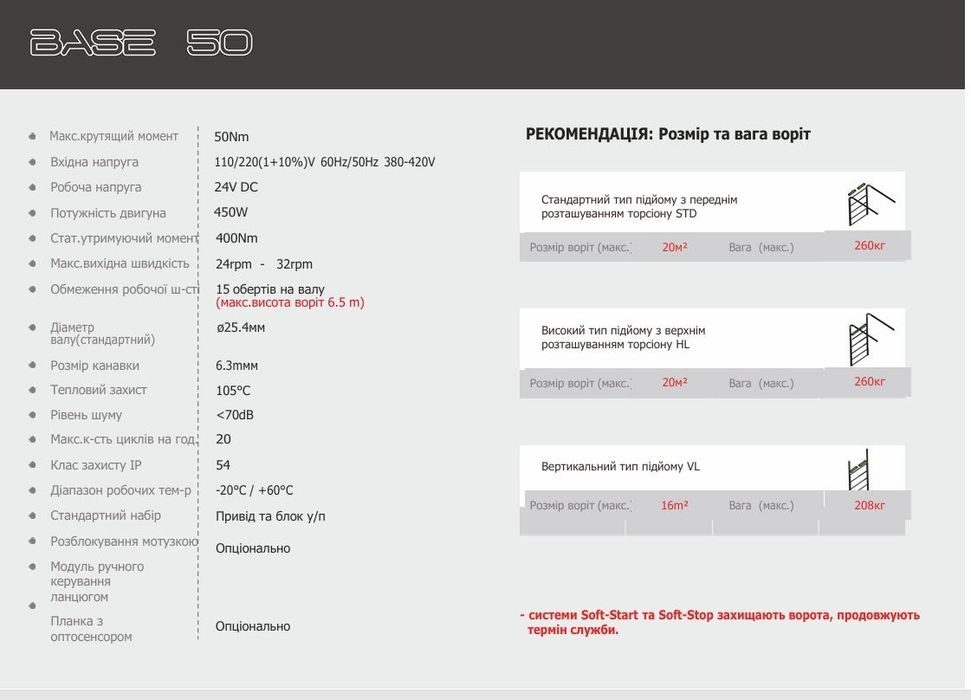This screenshot has height=700, width=971.
Task: Click the bullet beside Клас захисту IP
Action: pos(32,465)
